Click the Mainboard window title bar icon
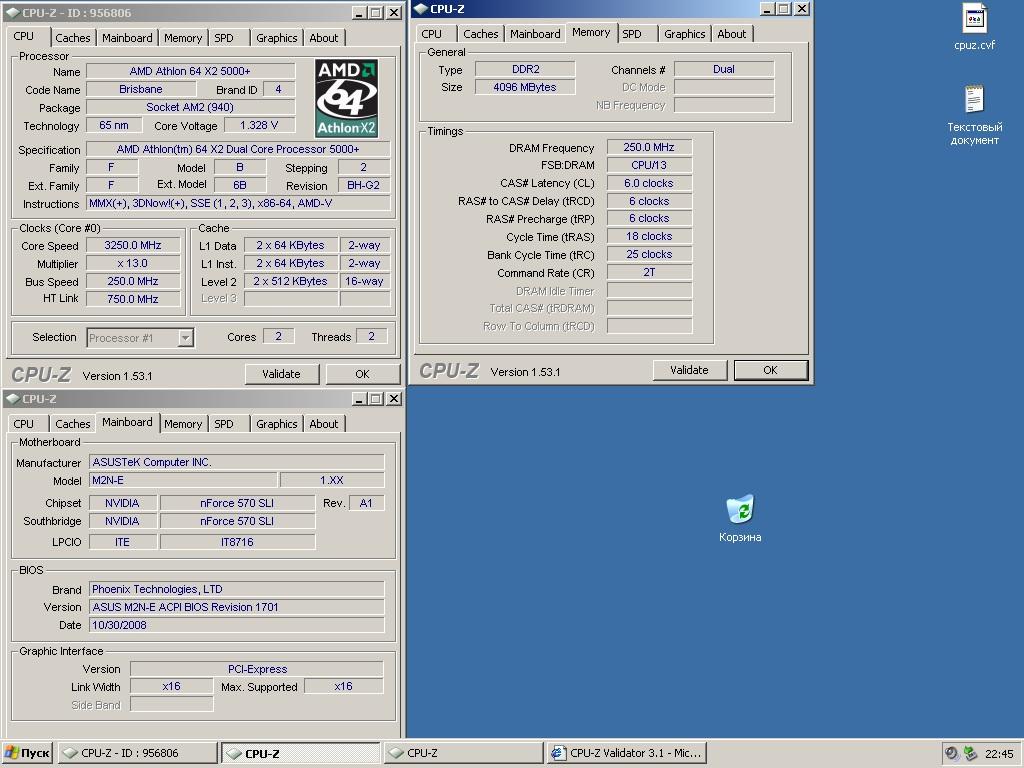Image resolution: width=1024 pixels, height=768 pixels. [12, 398]
